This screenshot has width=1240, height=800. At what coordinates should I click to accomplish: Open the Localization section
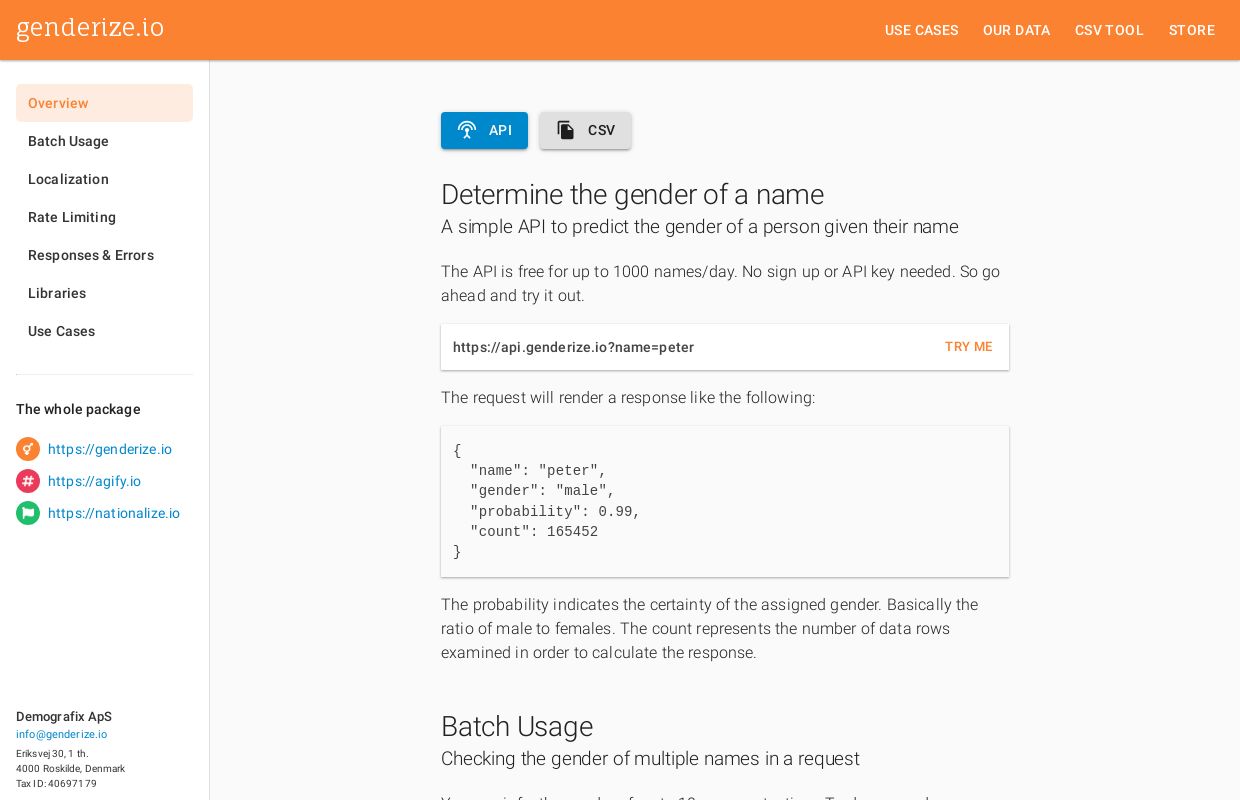(104, 179)
